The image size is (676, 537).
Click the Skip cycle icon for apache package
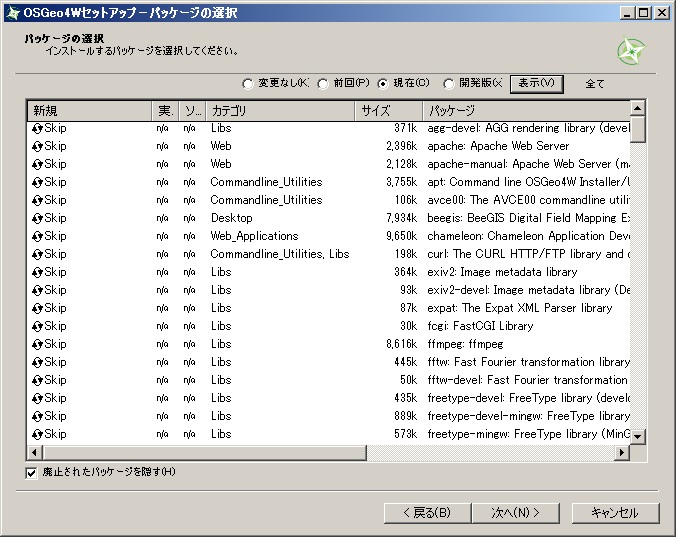[37, 146]
